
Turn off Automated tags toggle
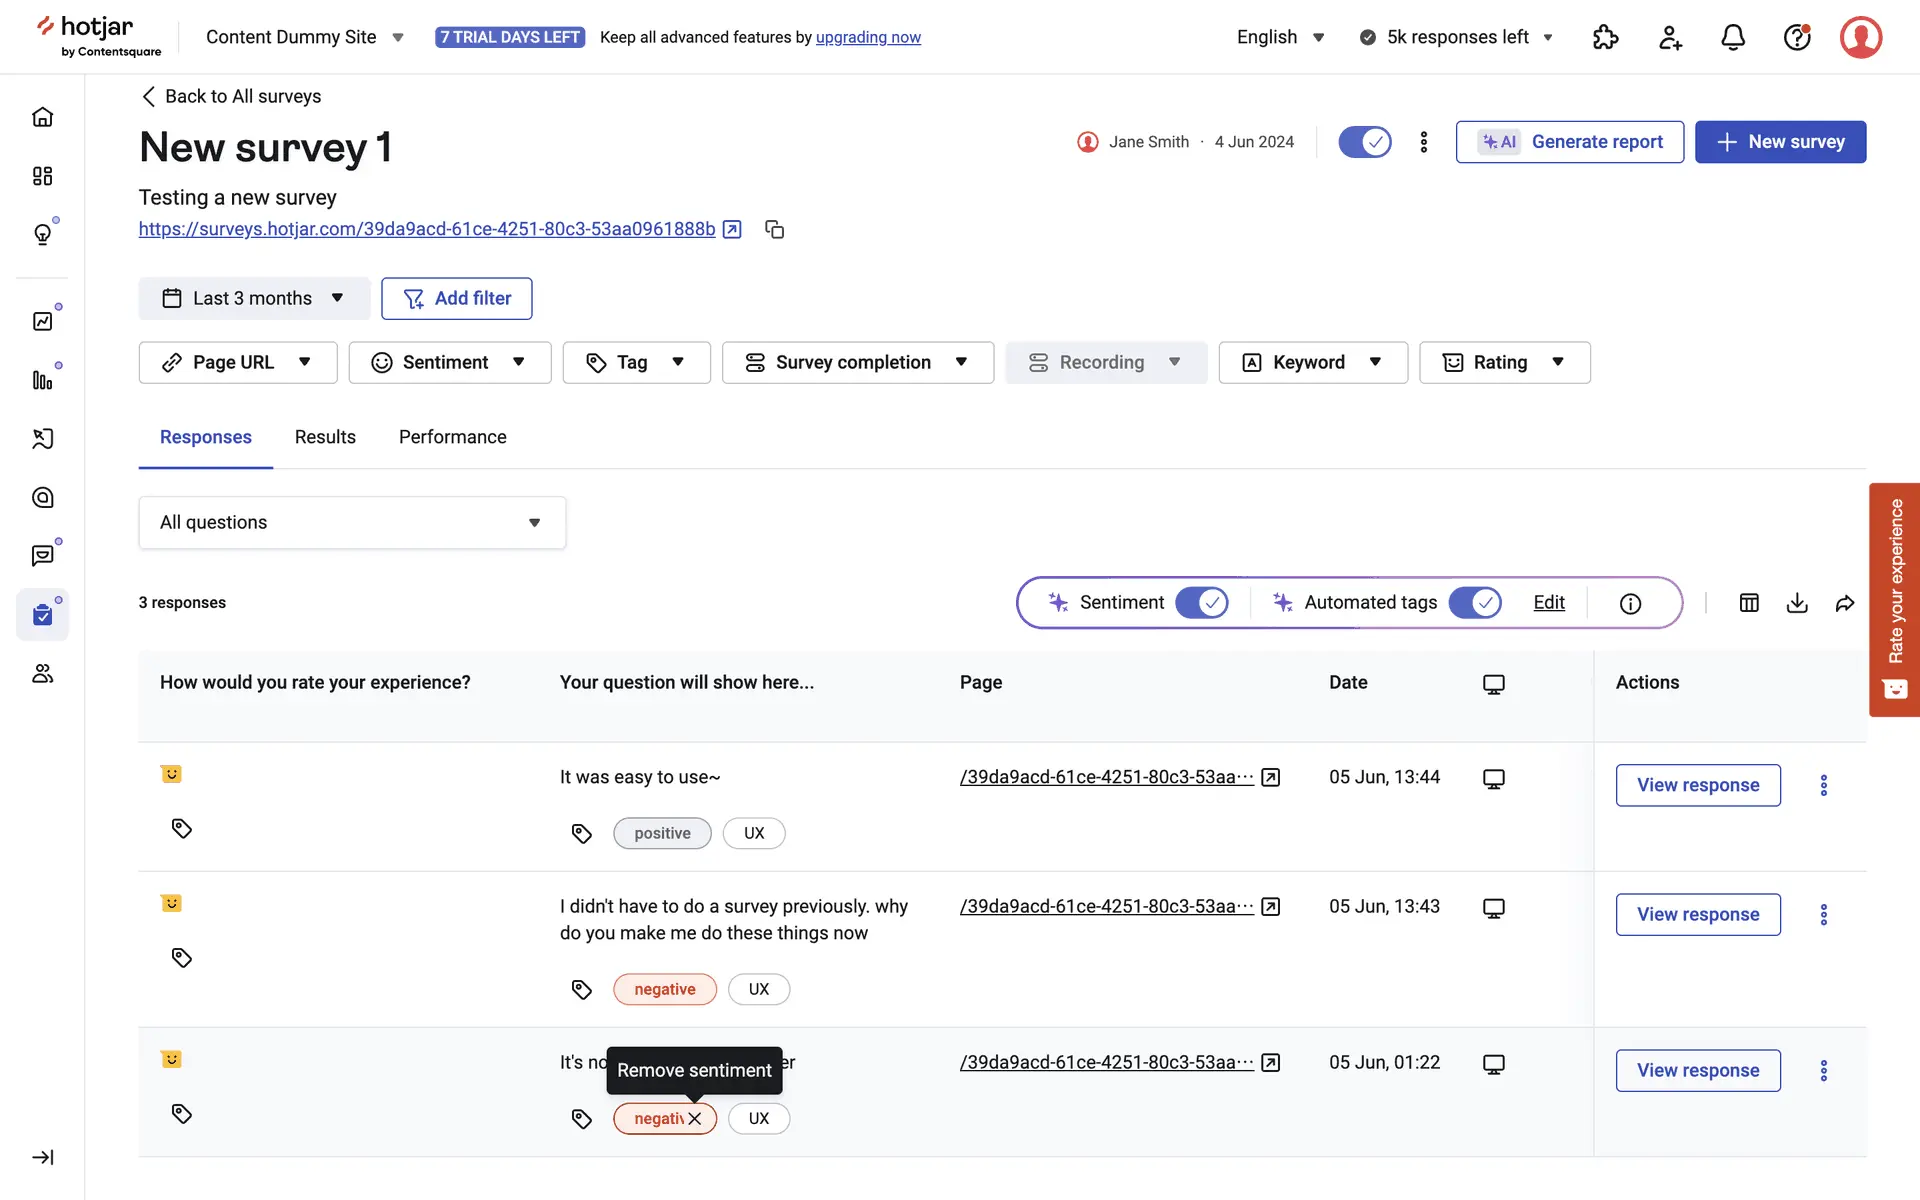(1475, 602)
